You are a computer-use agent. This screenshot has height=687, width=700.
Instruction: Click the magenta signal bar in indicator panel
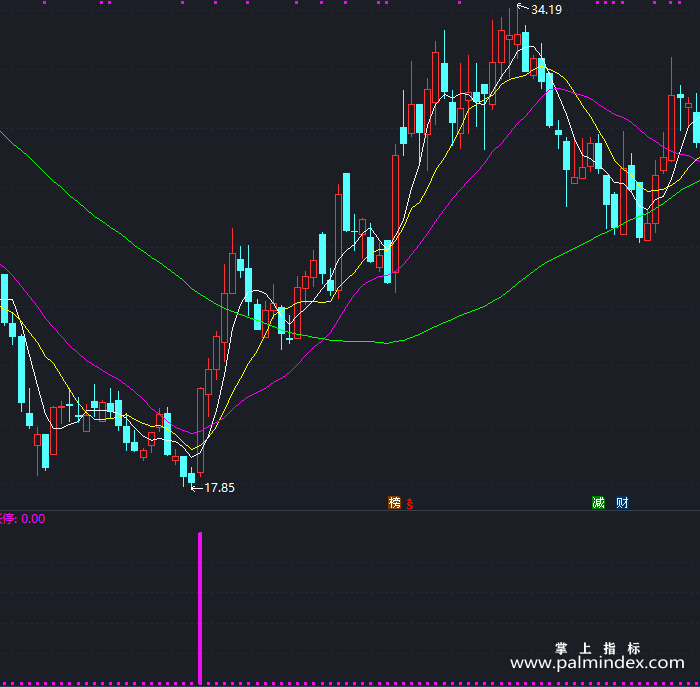[200, 608]
